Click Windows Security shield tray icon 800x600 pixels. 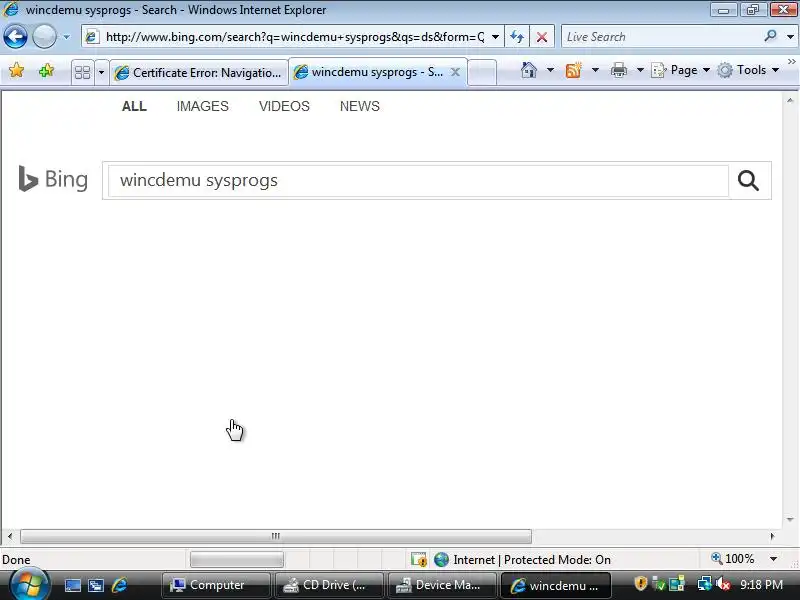tap(641, 583)
